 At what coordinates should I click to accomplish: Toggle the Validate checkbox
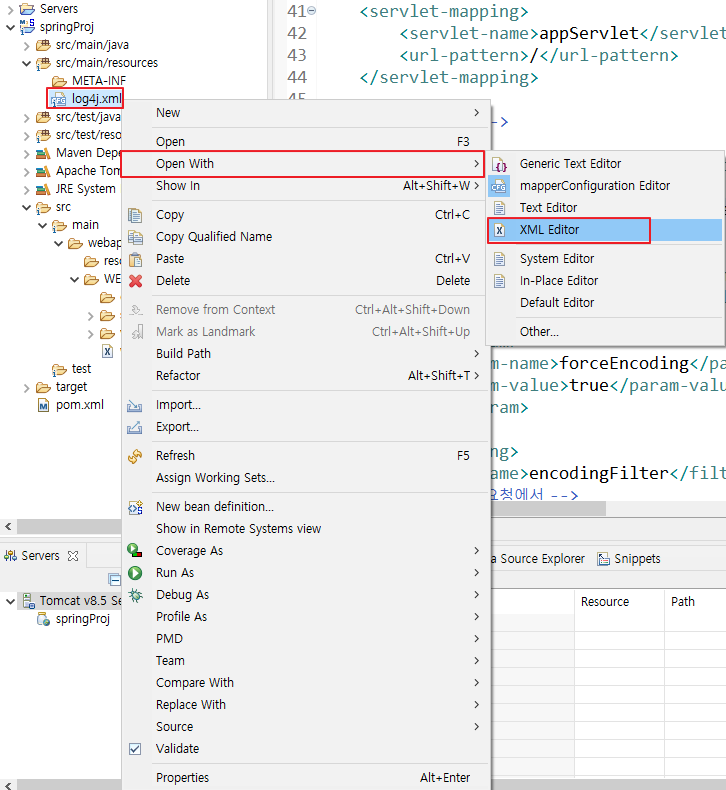tap(135, 749)
